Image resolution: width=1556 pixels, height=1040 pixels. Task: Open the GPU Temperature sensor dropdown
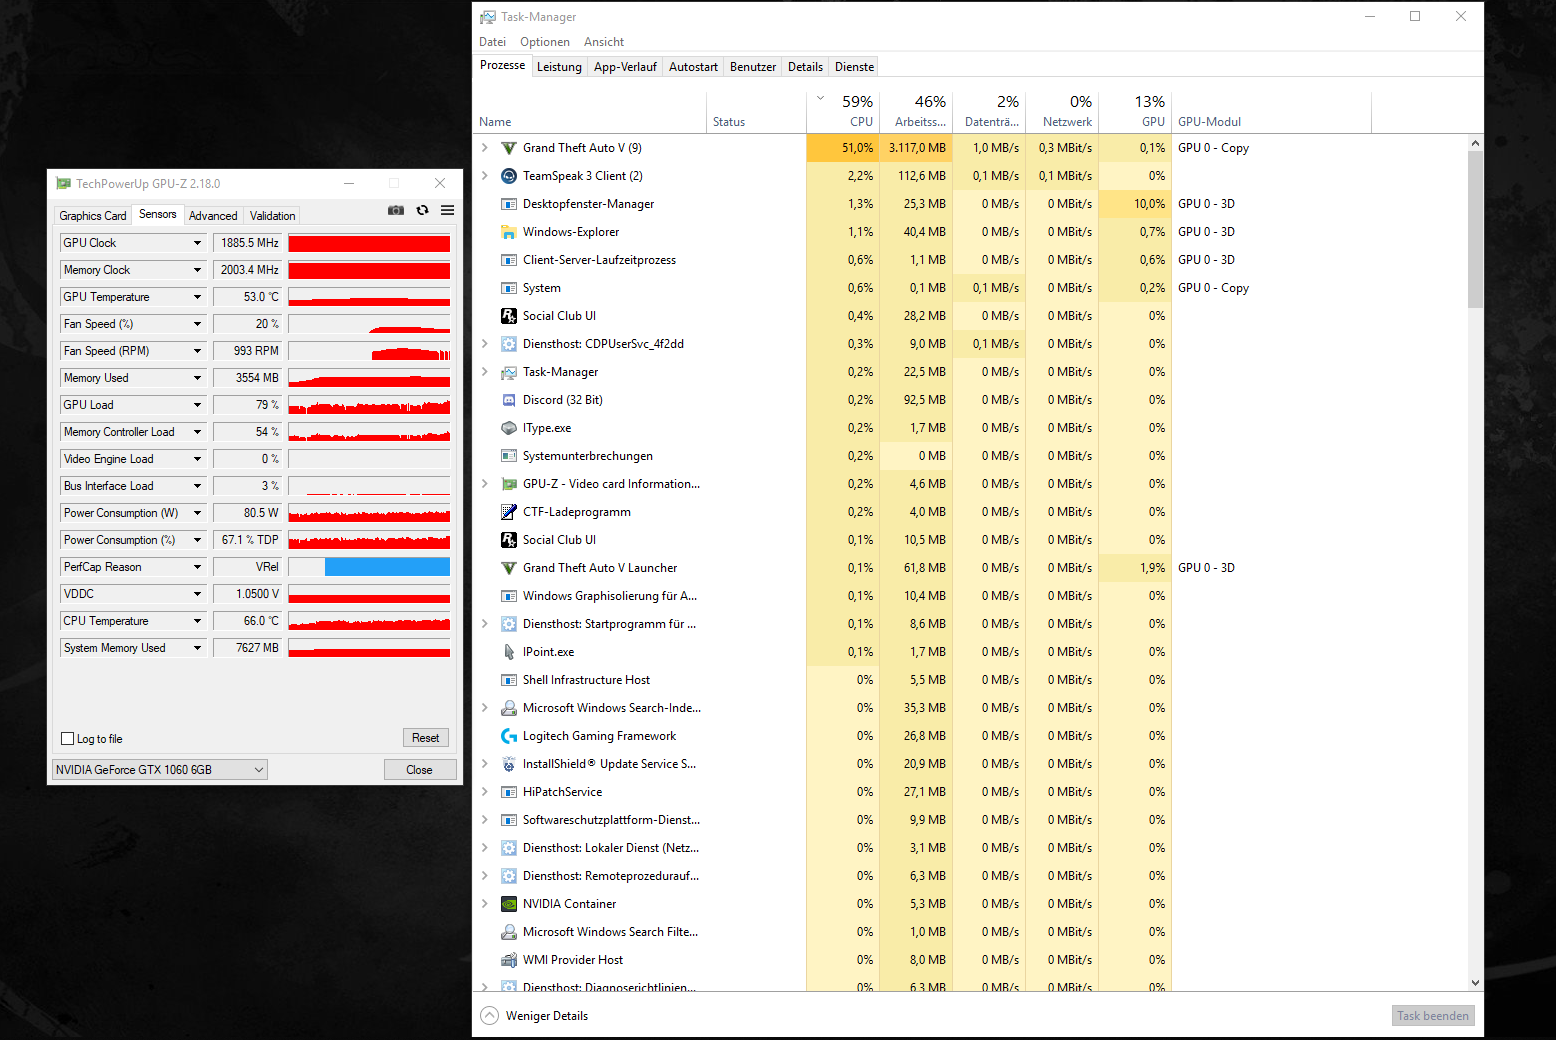click(197, 297)
